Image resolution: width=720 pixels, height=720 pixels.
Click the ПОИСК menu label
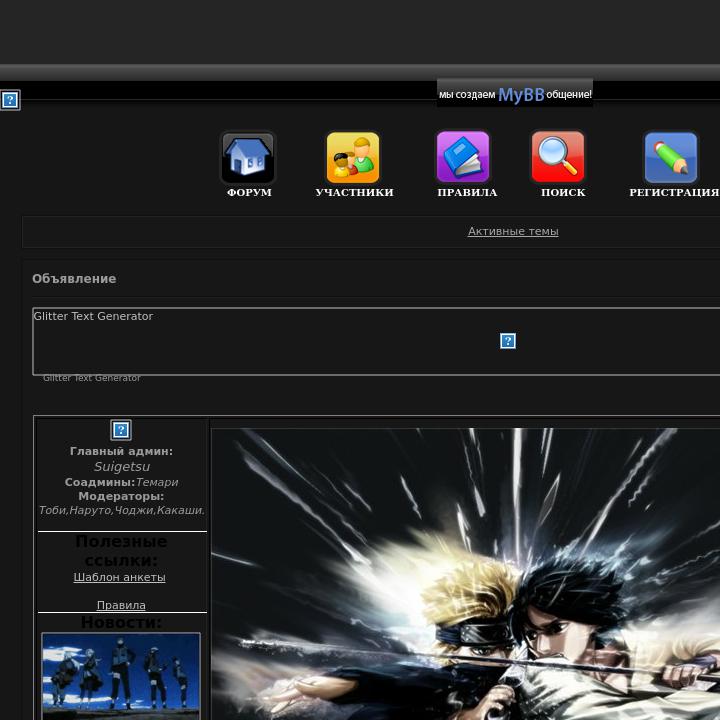(563, 192)
